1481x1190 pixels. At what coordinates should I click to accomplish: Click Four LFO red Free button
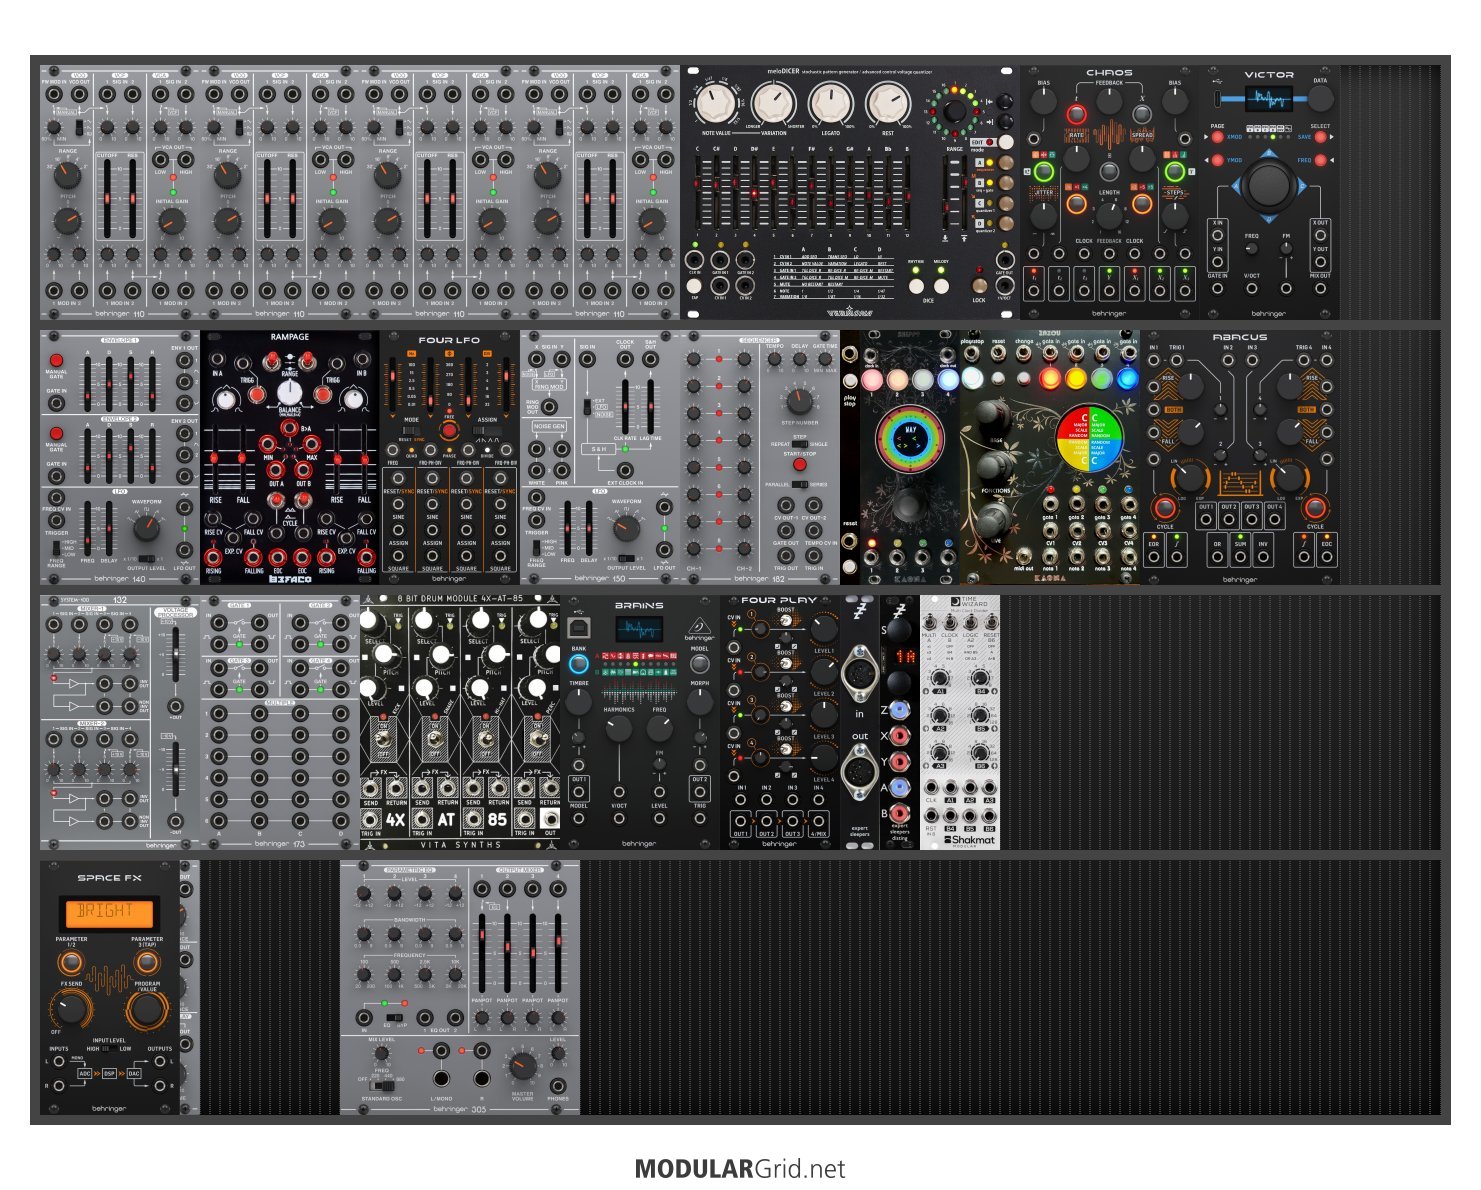point(449,431)
